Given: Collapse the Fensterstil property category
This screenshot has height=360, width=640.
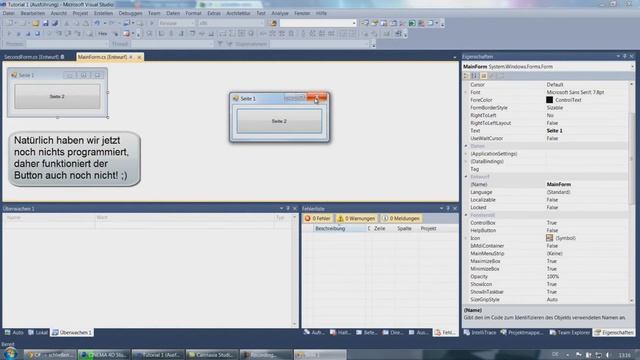Looking at the screenshot, I should point(466,215).
